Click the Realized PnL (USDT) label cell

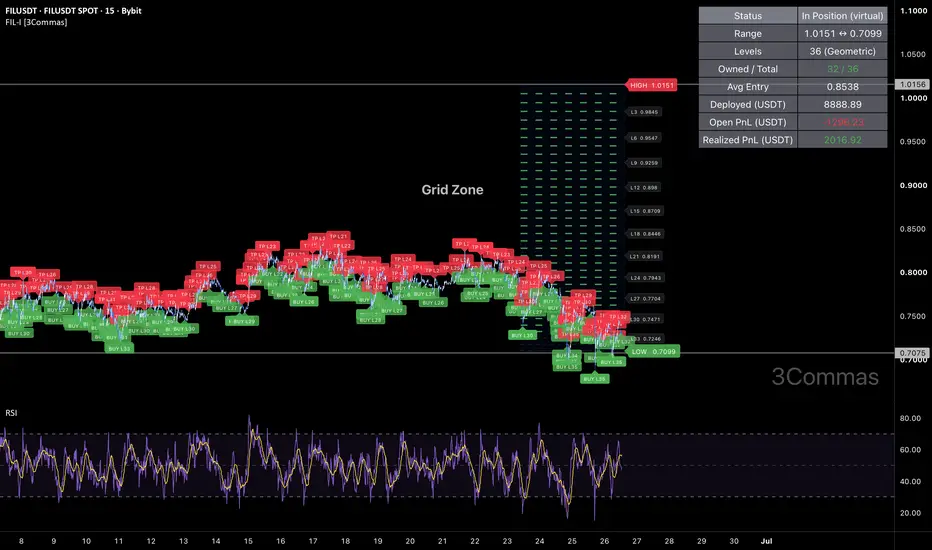click(x=748, y=140)
